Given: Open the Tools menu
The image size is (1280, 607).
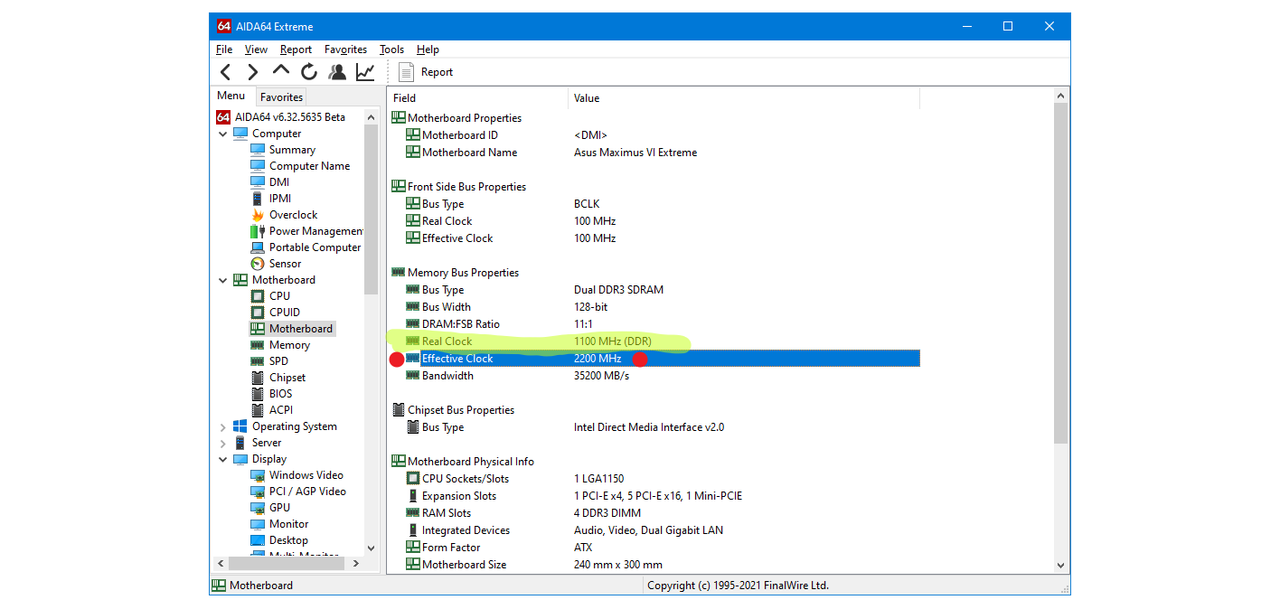Looking at the screenshot, I should pos(392,49).
